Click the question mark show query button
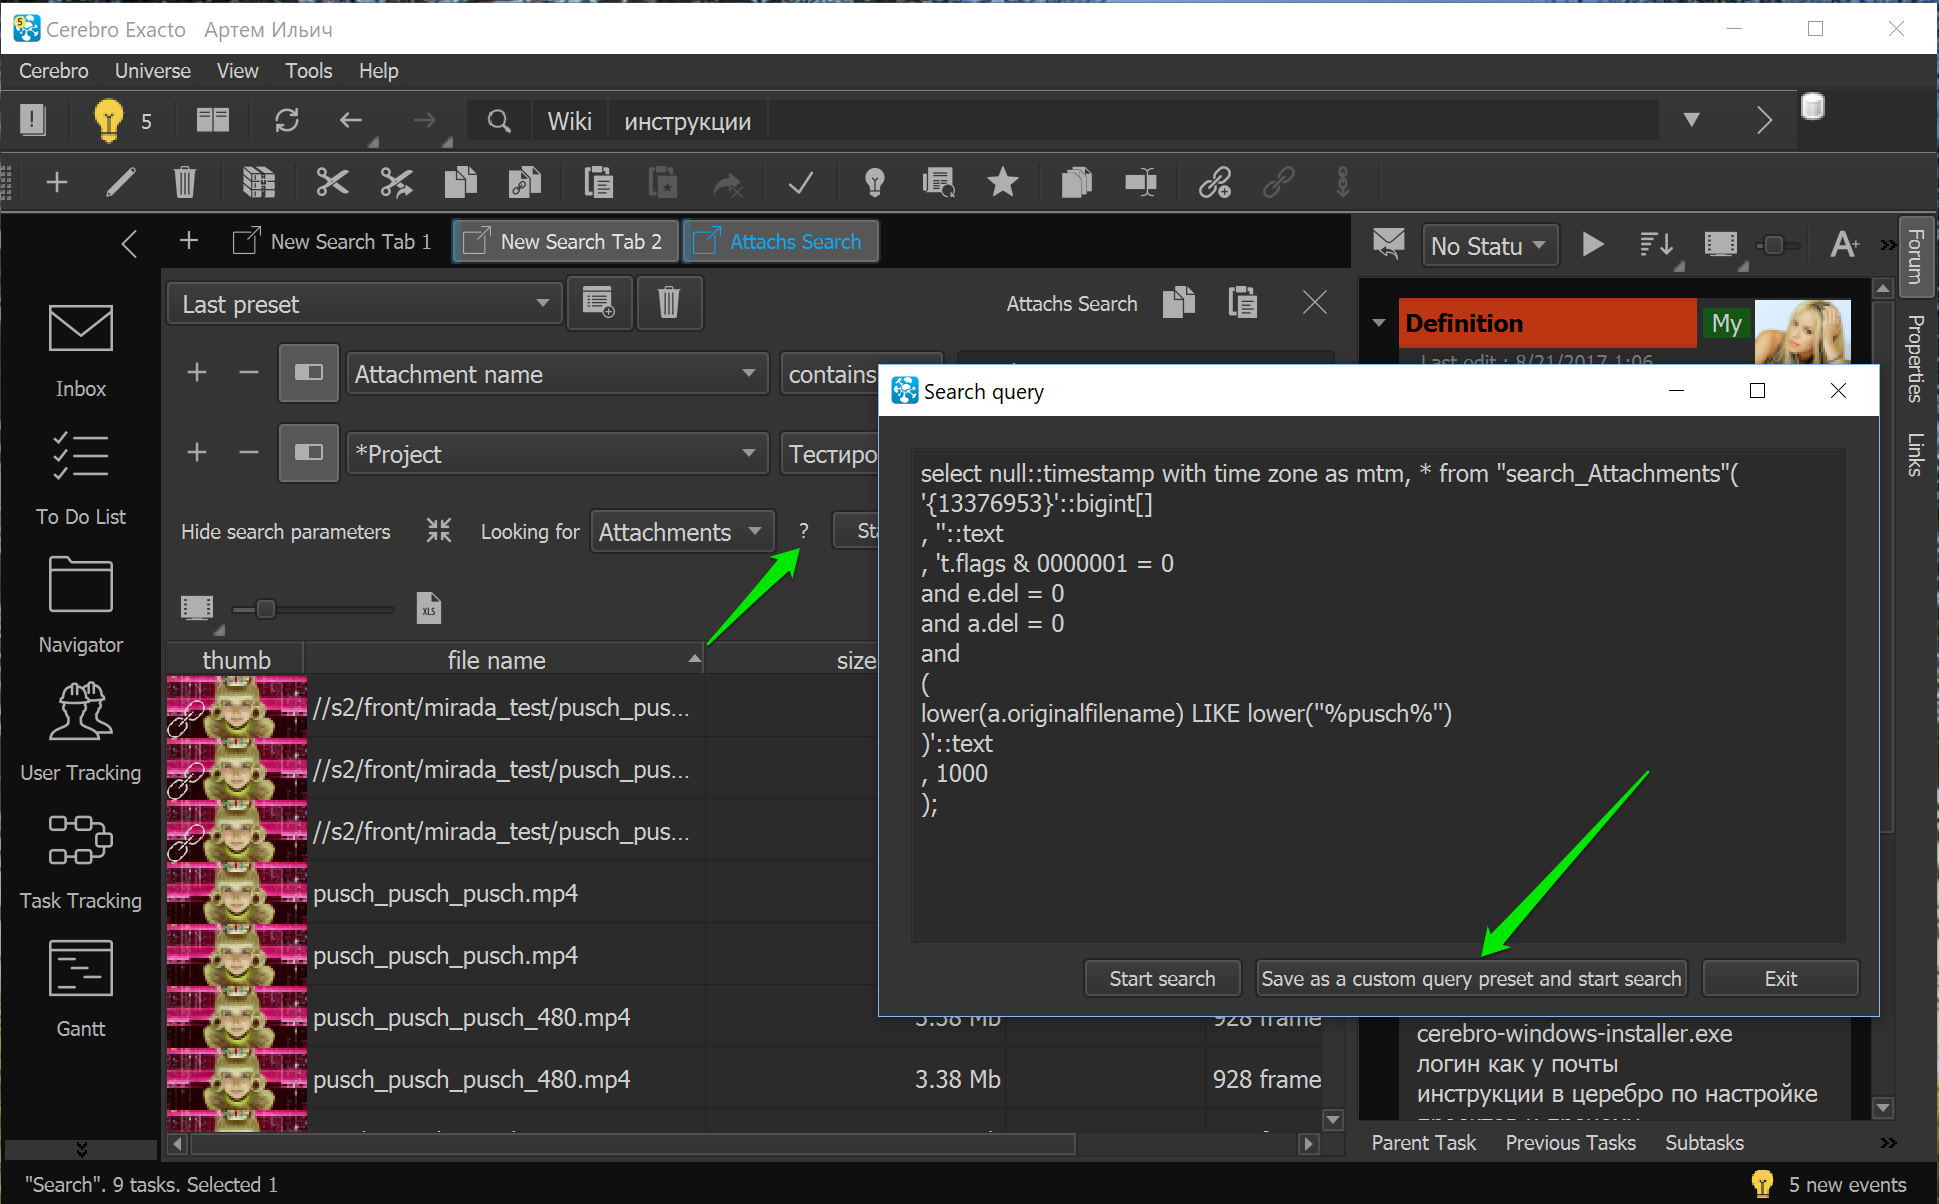This screenshot has width=1939, height=1204. tap(803, 531)
